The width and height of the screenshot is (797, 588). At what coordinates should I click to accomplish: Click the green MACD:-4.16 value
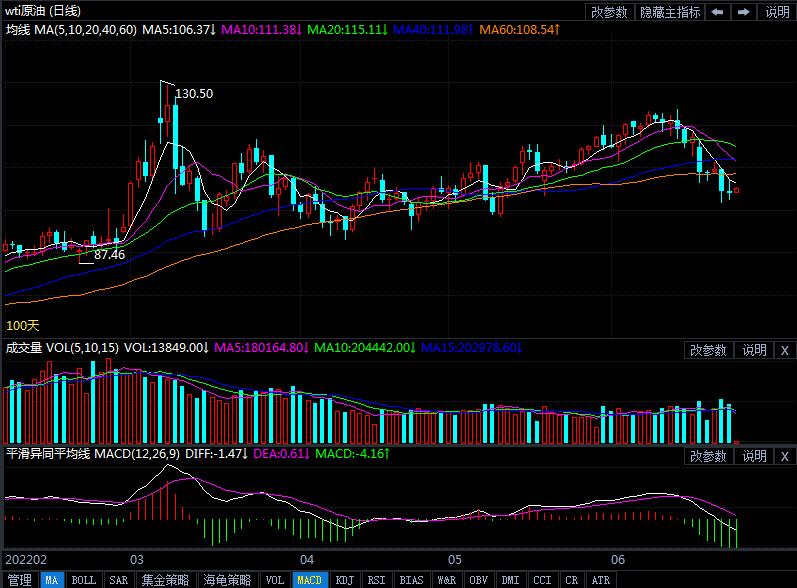tap(352, 453)
